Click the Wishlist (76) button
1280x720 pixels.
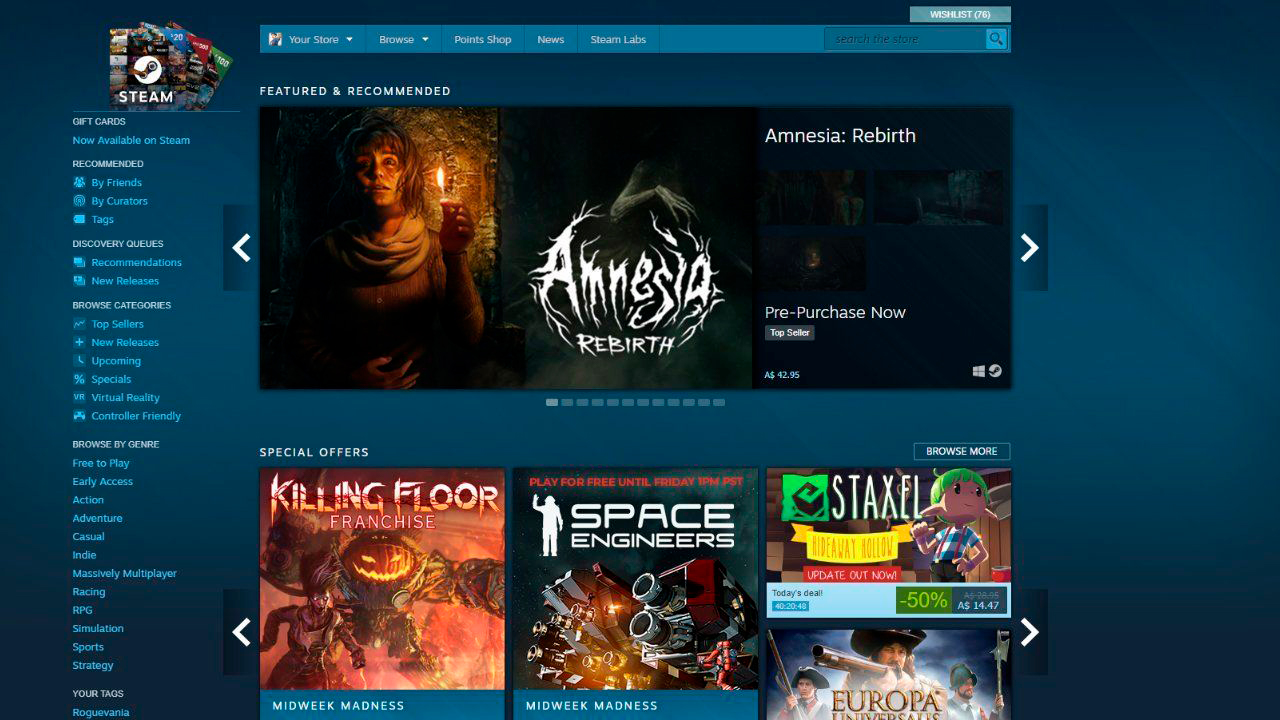(x=959, y=14)
